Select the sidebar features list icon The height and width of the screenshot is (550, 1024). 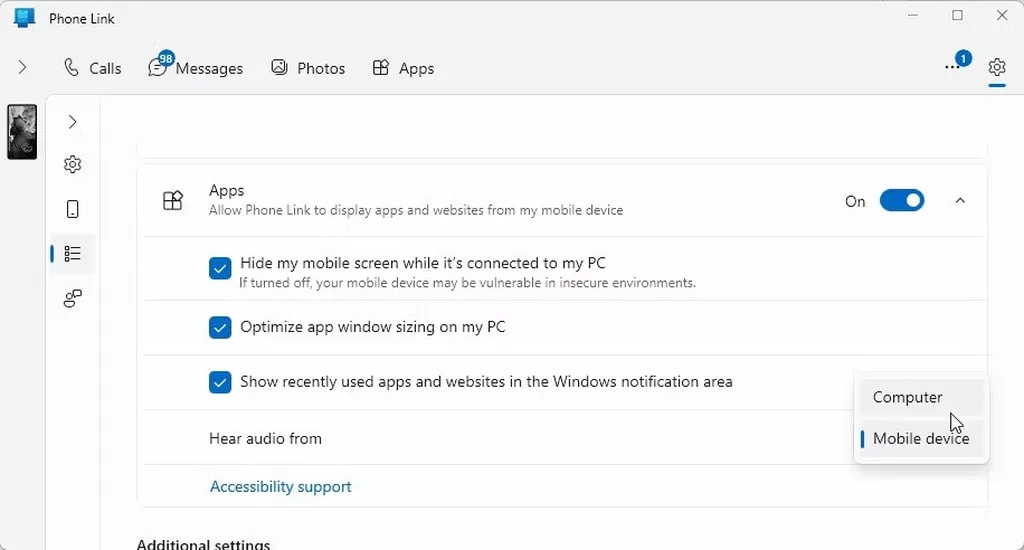coord(72,254)
